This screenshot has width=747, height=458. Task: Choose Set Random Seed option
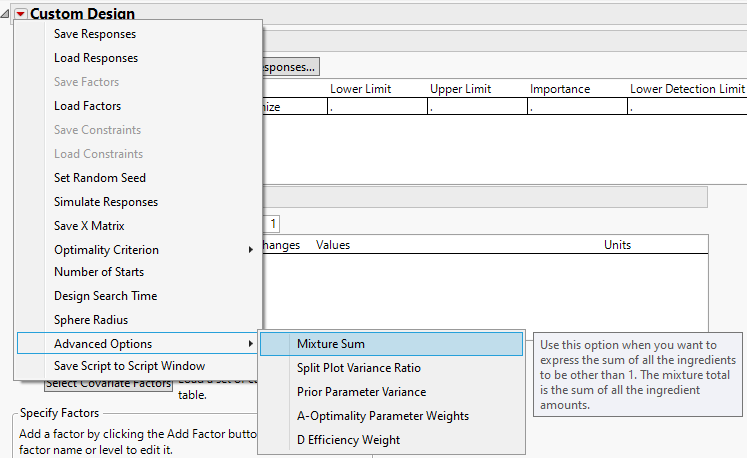(x=100, y=178)
